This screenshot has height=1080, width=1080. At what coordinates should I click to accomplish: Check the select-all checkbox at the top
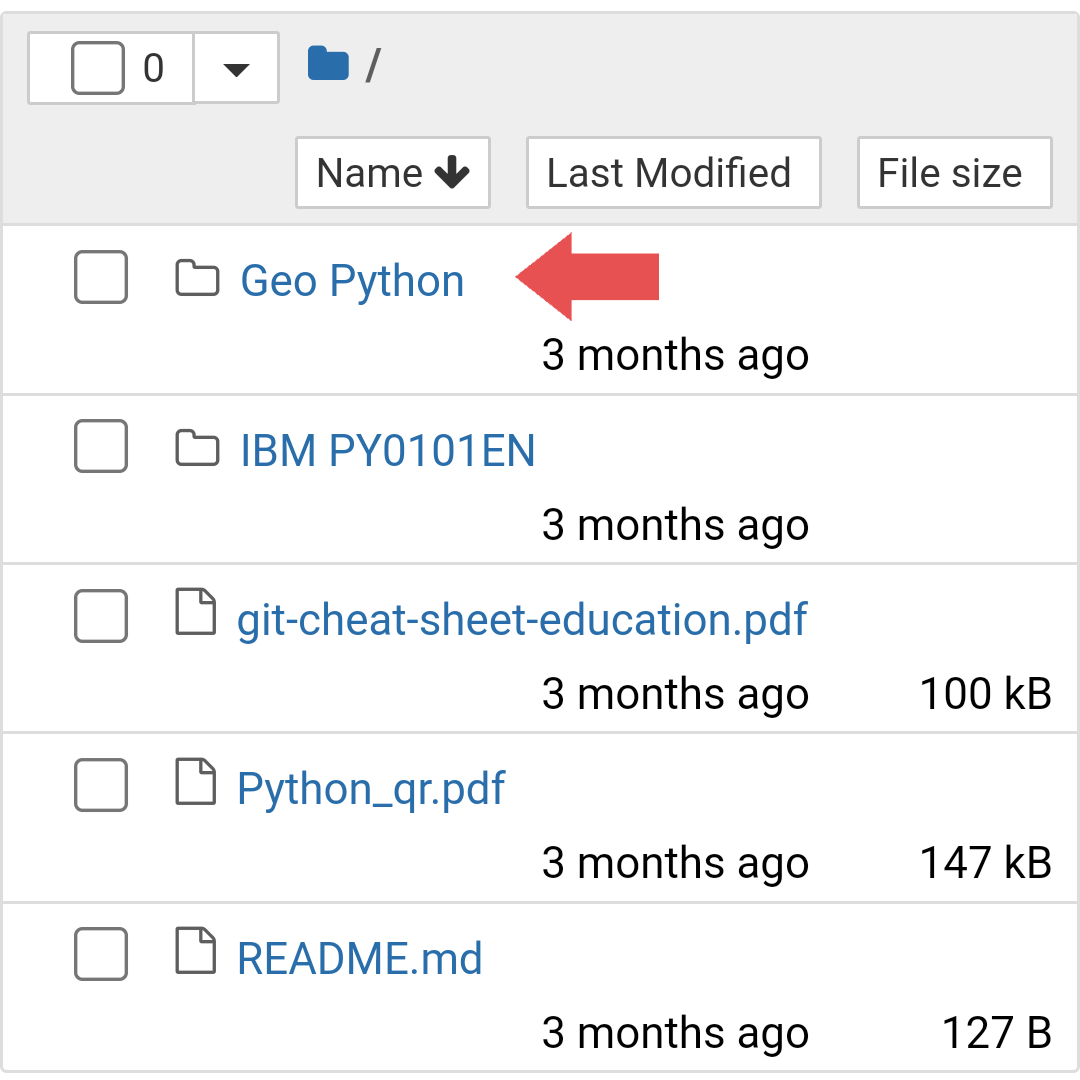coord(96,67)
